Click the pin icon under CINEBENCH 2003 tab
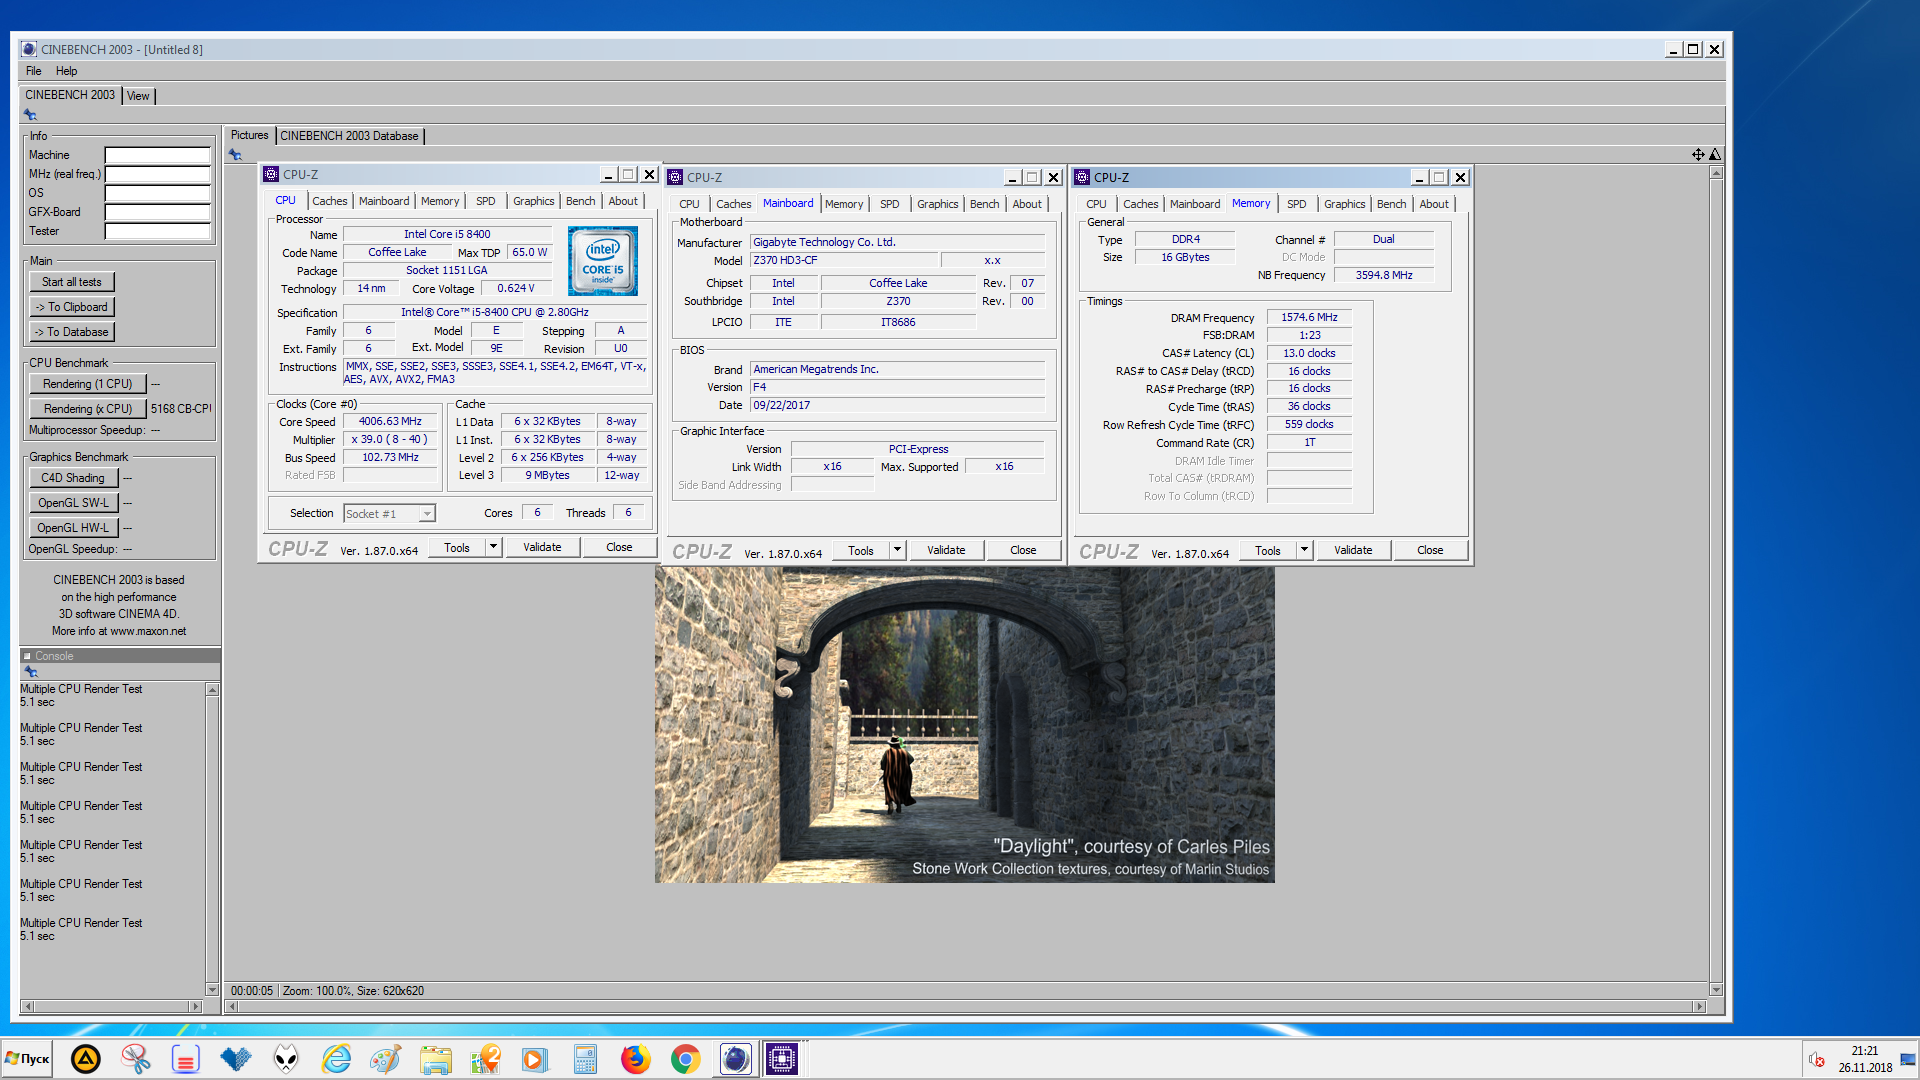Viewport: 1920px width, 1080px height. (x=30, y=115)
